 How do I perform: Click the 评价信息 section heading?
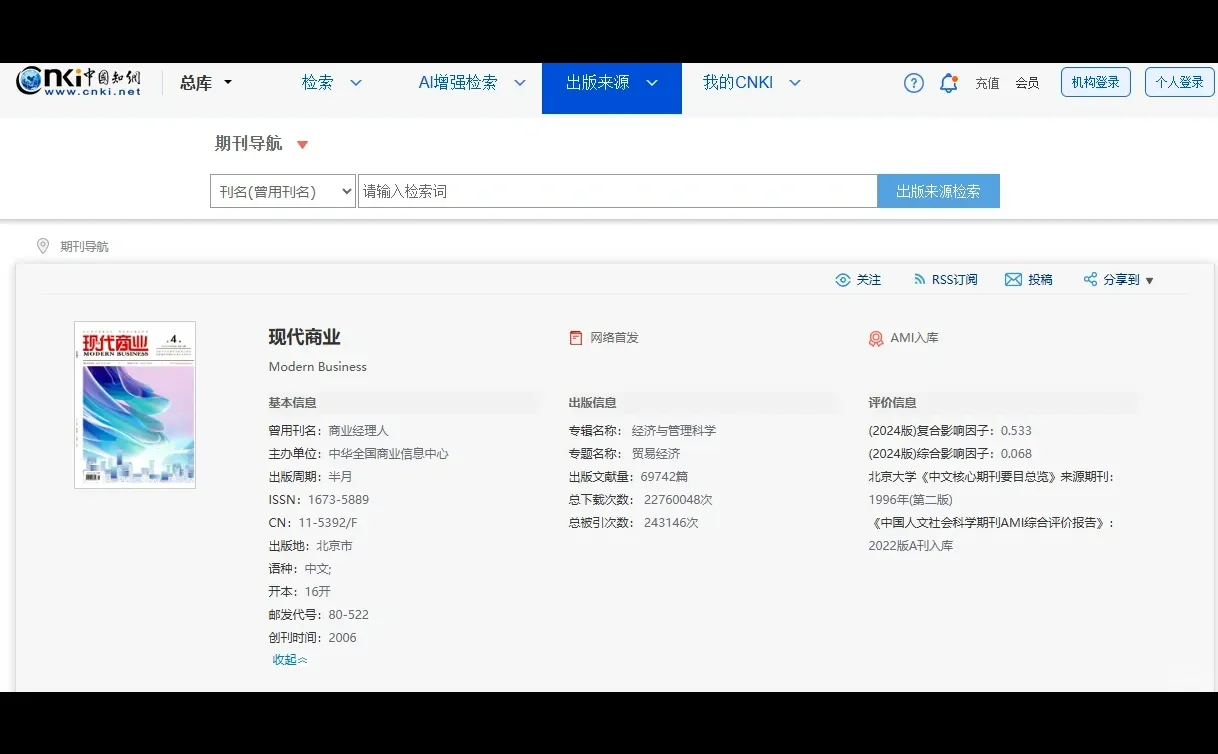coord(892,403)
